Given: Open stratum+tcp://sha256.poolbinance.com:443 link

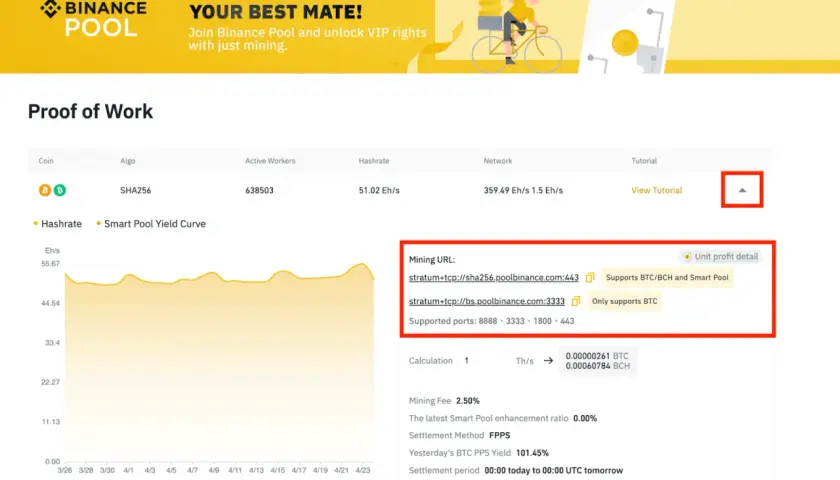Looking at the screenshot, I should pyautogui.click(x=493, y=278).
